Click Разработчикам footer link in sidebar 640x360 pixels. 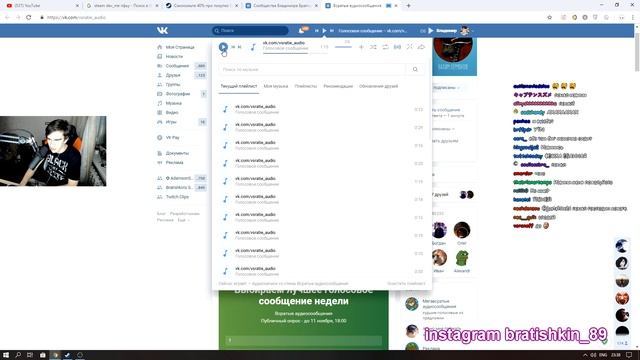(x=185, y=214)
